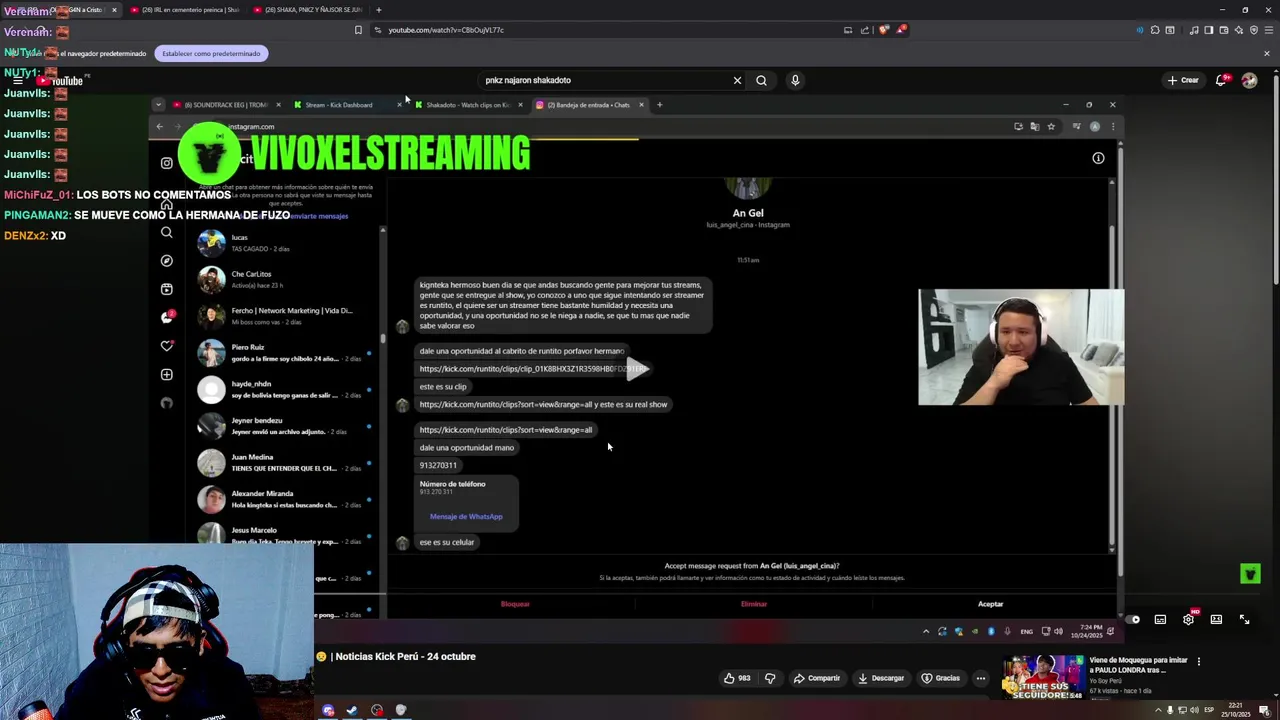The width and height of the screenshot is (1280, 720).
Task: Open the Mensaje de WhatsApp link
Action: point(466,517)
